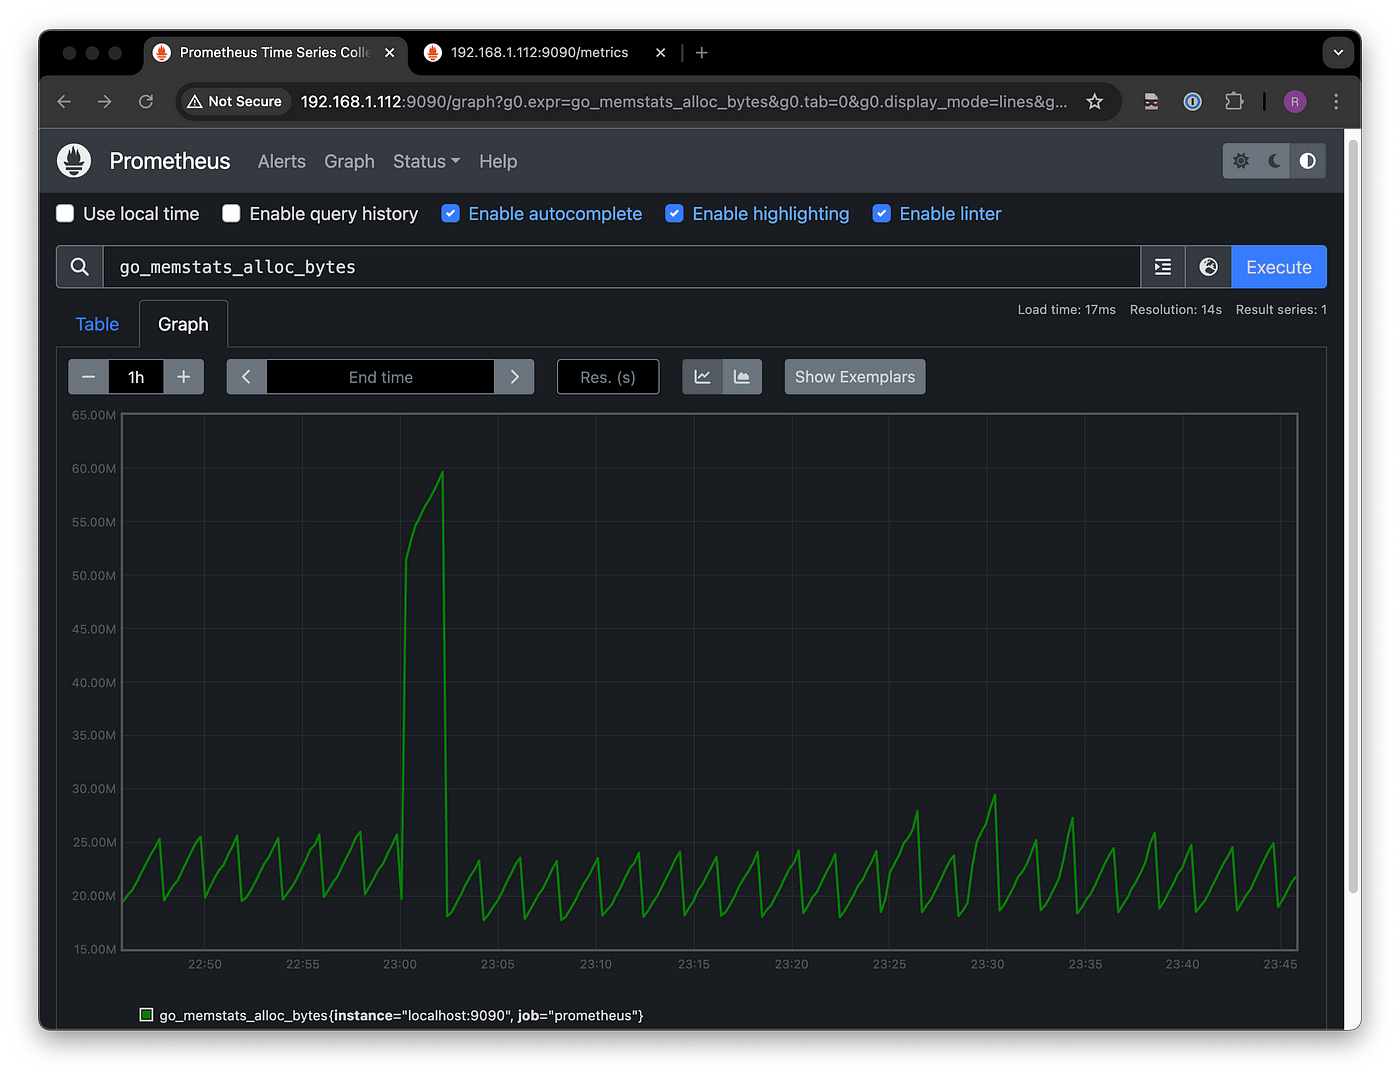The width and height of the screenshot is (1400, 1078).
Task: Click the Res. (s) resolution field
Action: pyautogui.click(x=608, y=377)
